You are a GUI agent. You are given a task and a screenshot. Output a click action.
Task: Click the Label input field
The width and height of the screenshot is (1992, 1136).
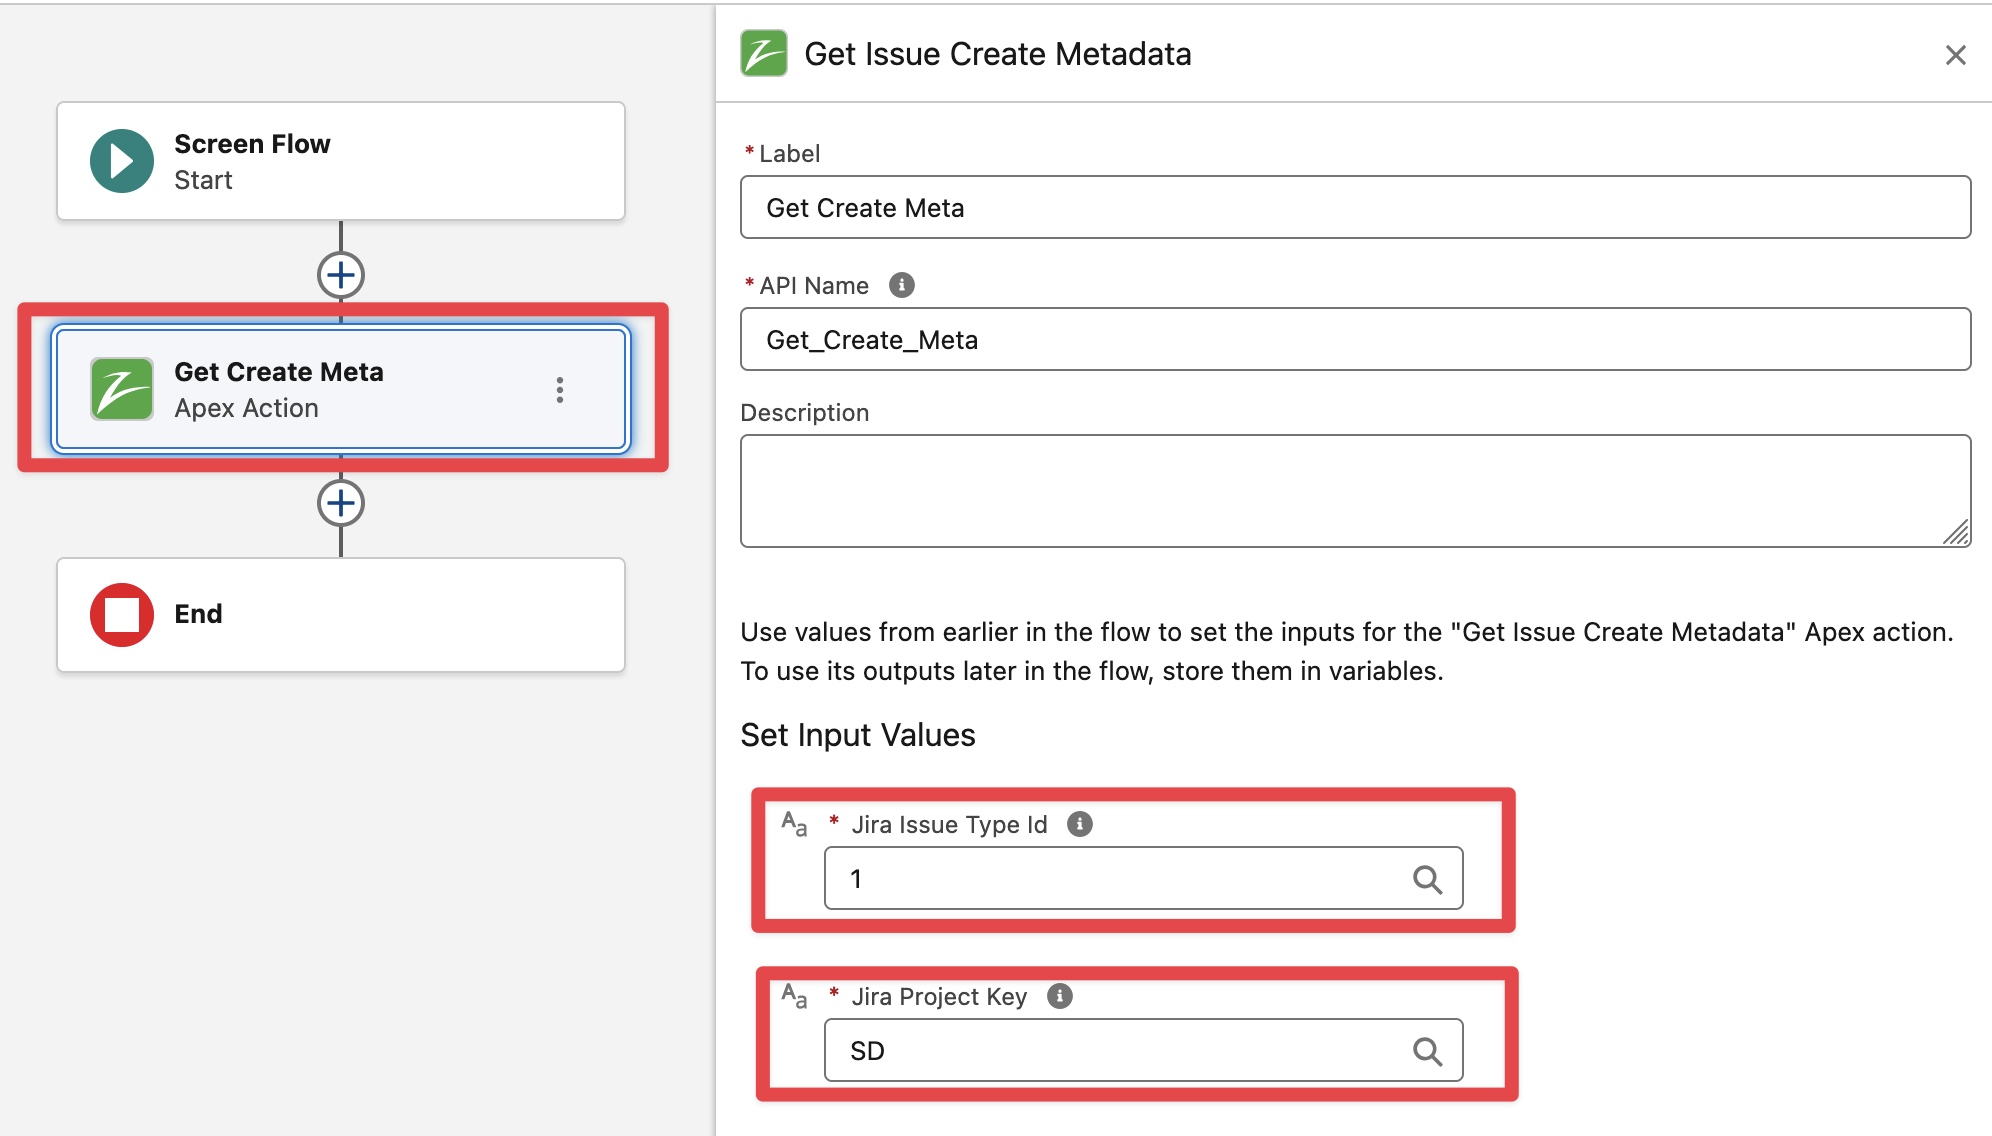pos(1355,208)
